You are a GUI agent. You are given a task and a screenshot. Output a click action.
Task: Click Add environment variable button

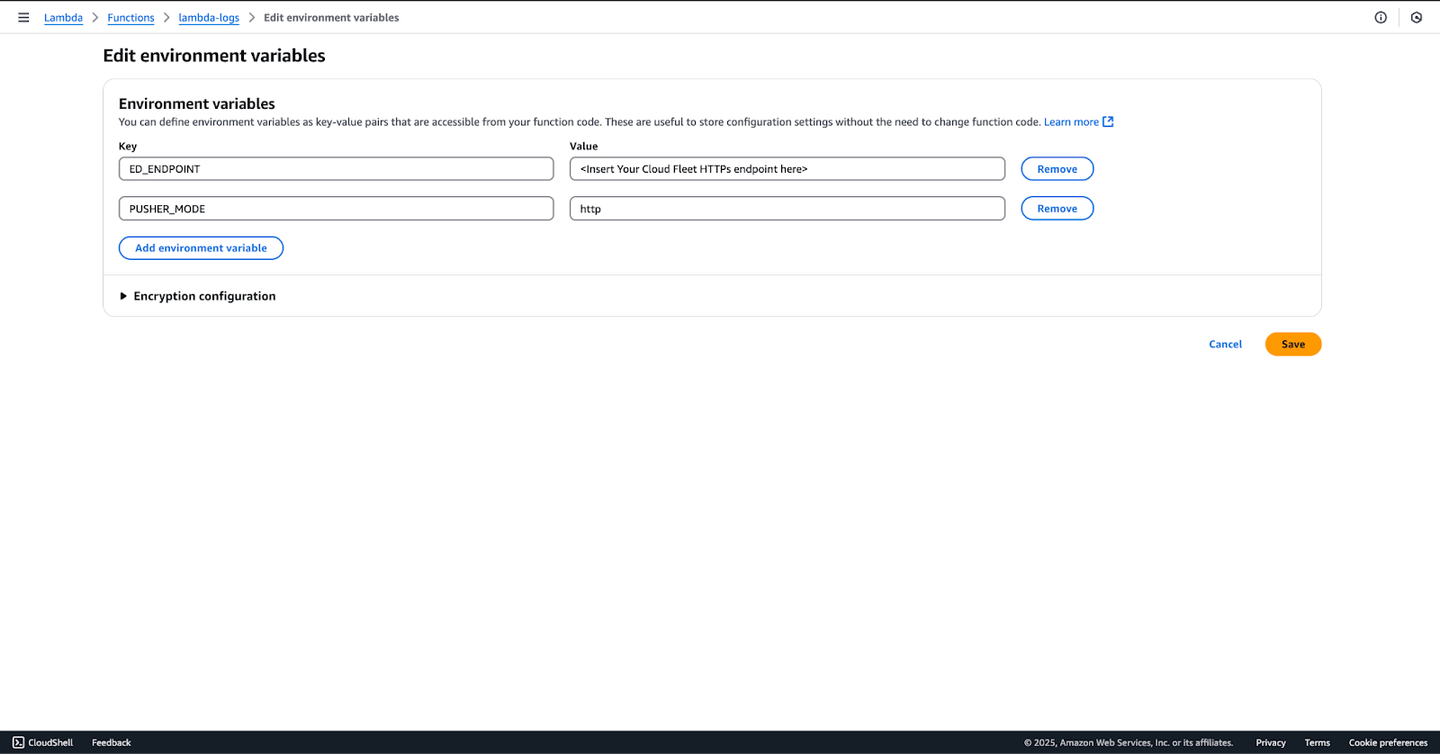tap(201, 248)
